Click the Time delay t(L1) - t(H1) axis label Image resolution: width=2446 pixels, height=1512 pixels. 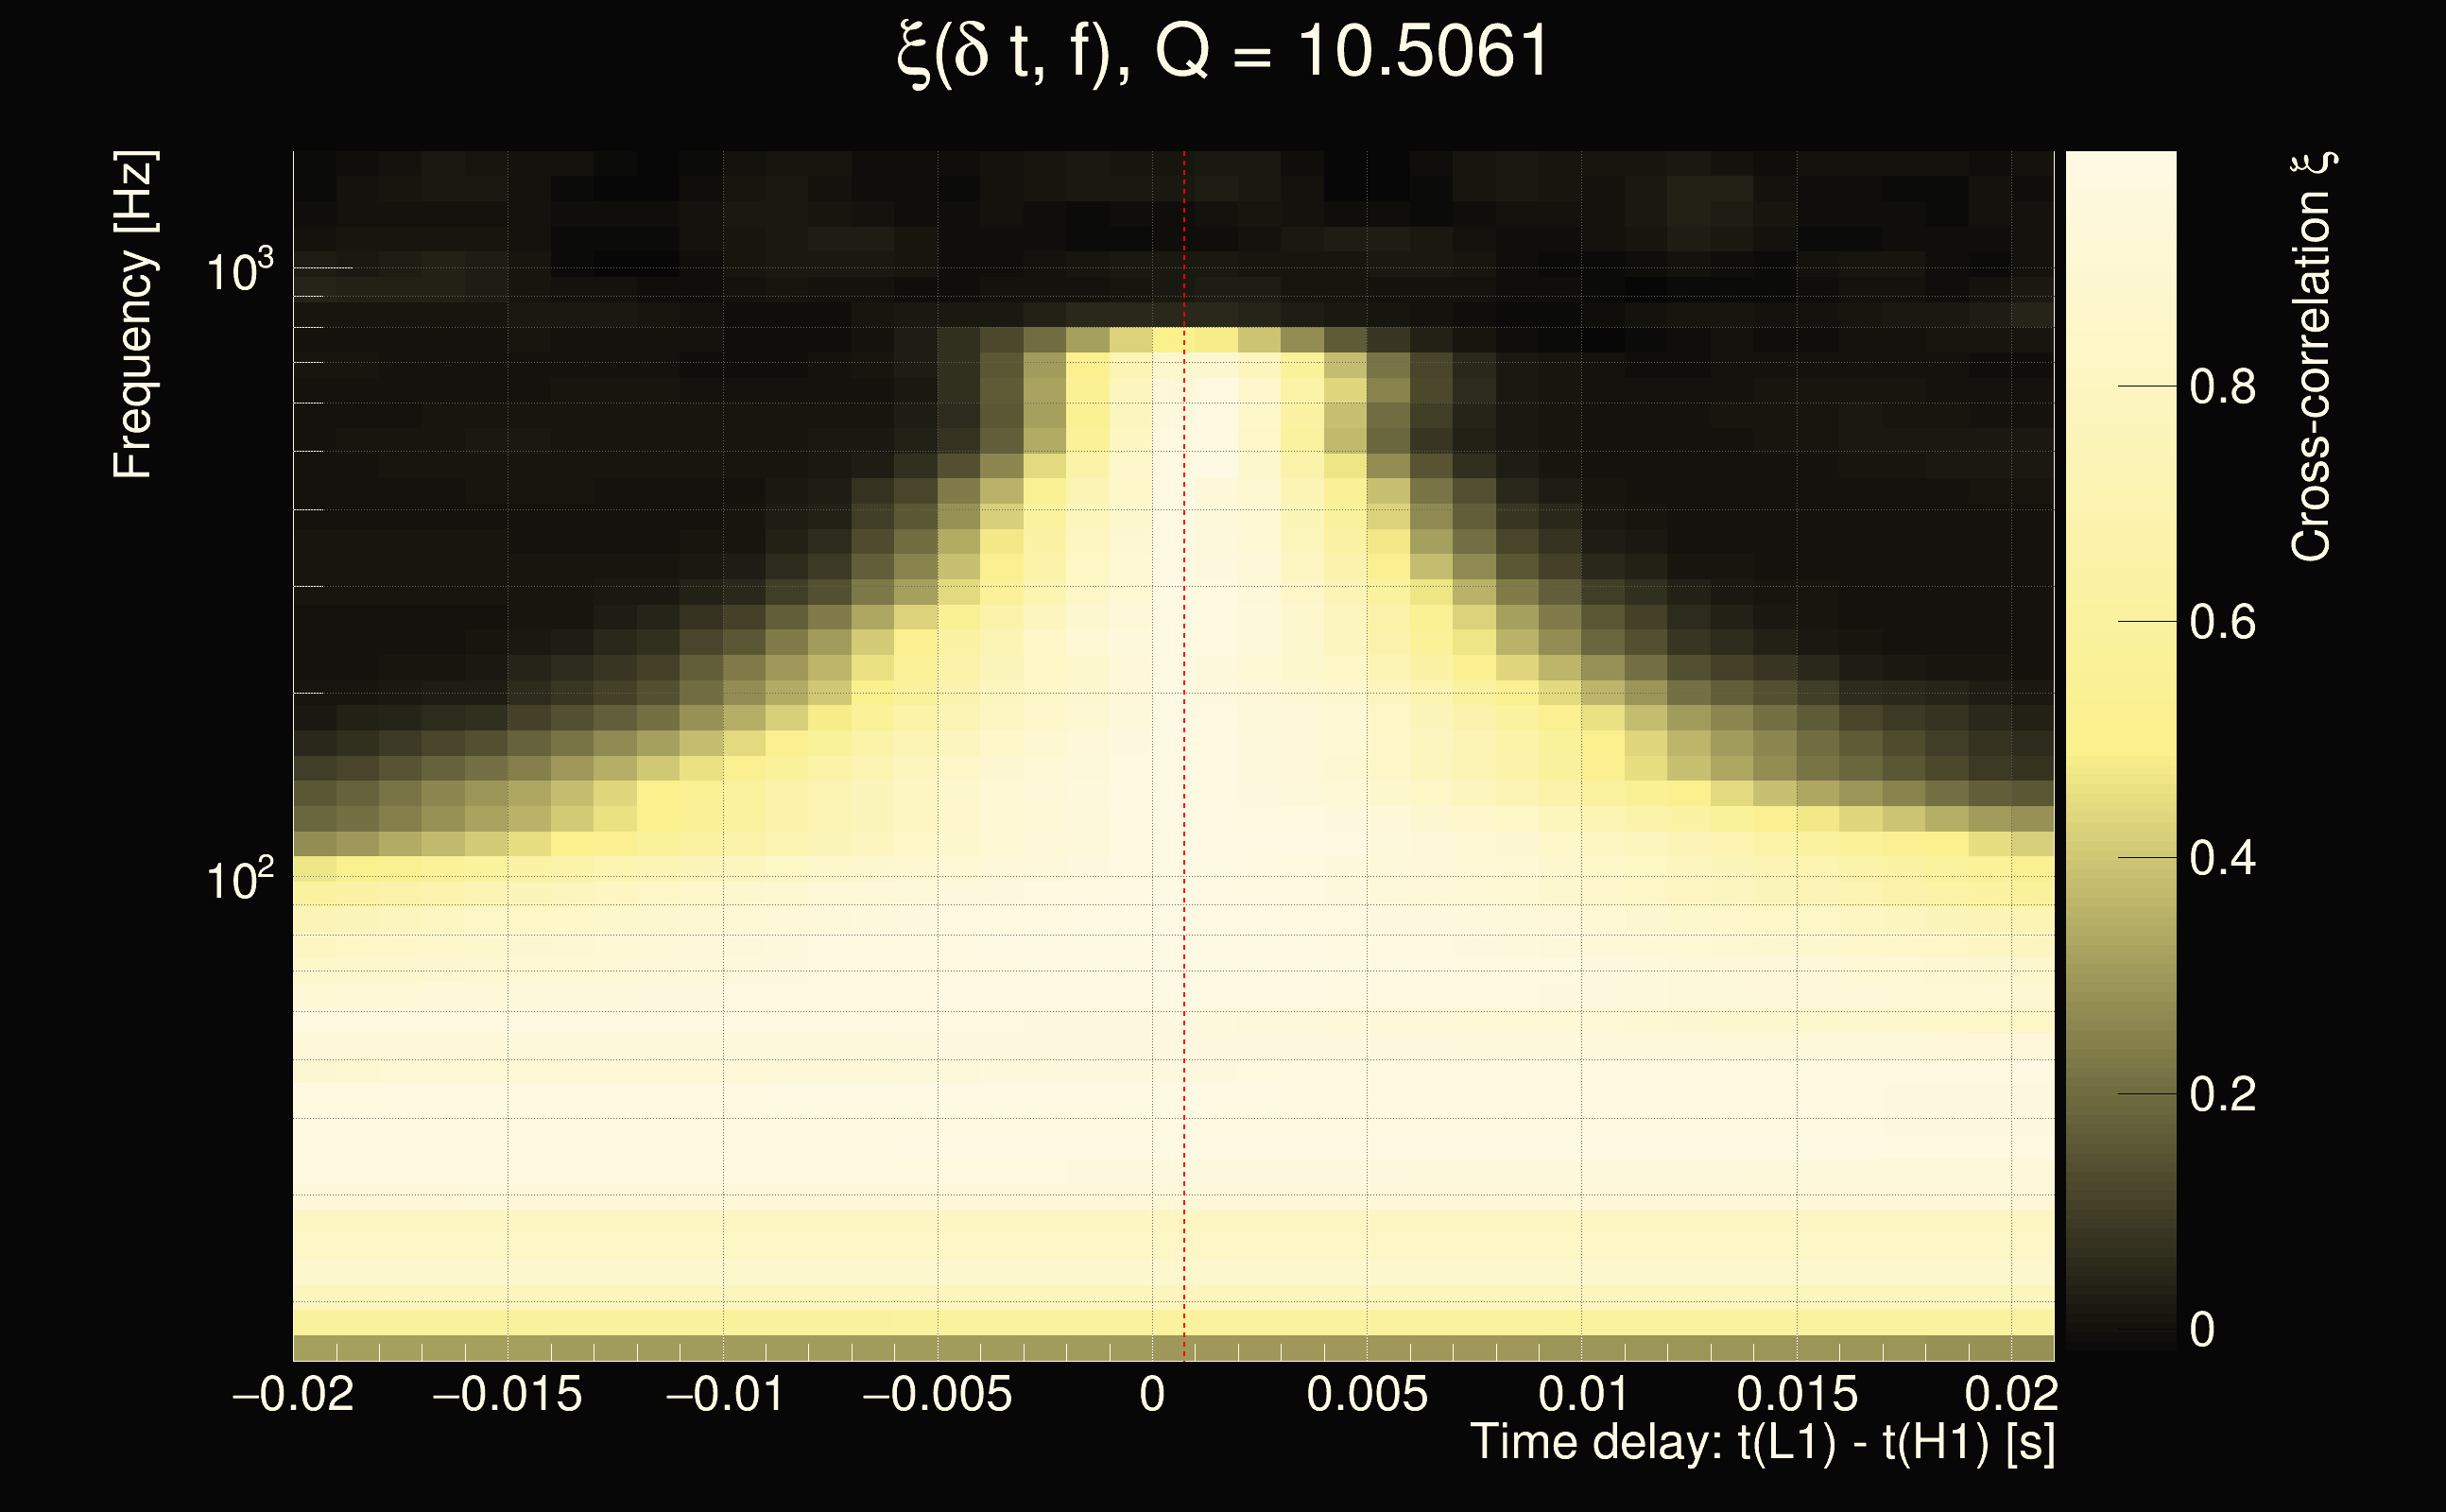1762,1443
